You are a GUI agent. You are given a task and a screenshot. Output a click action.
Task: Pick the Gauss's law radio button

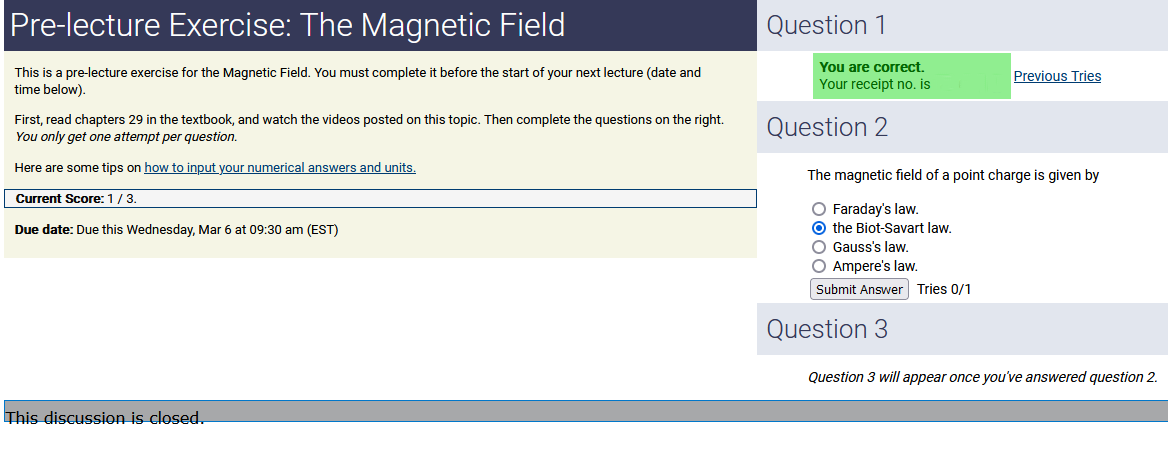[x=819, y=247]
